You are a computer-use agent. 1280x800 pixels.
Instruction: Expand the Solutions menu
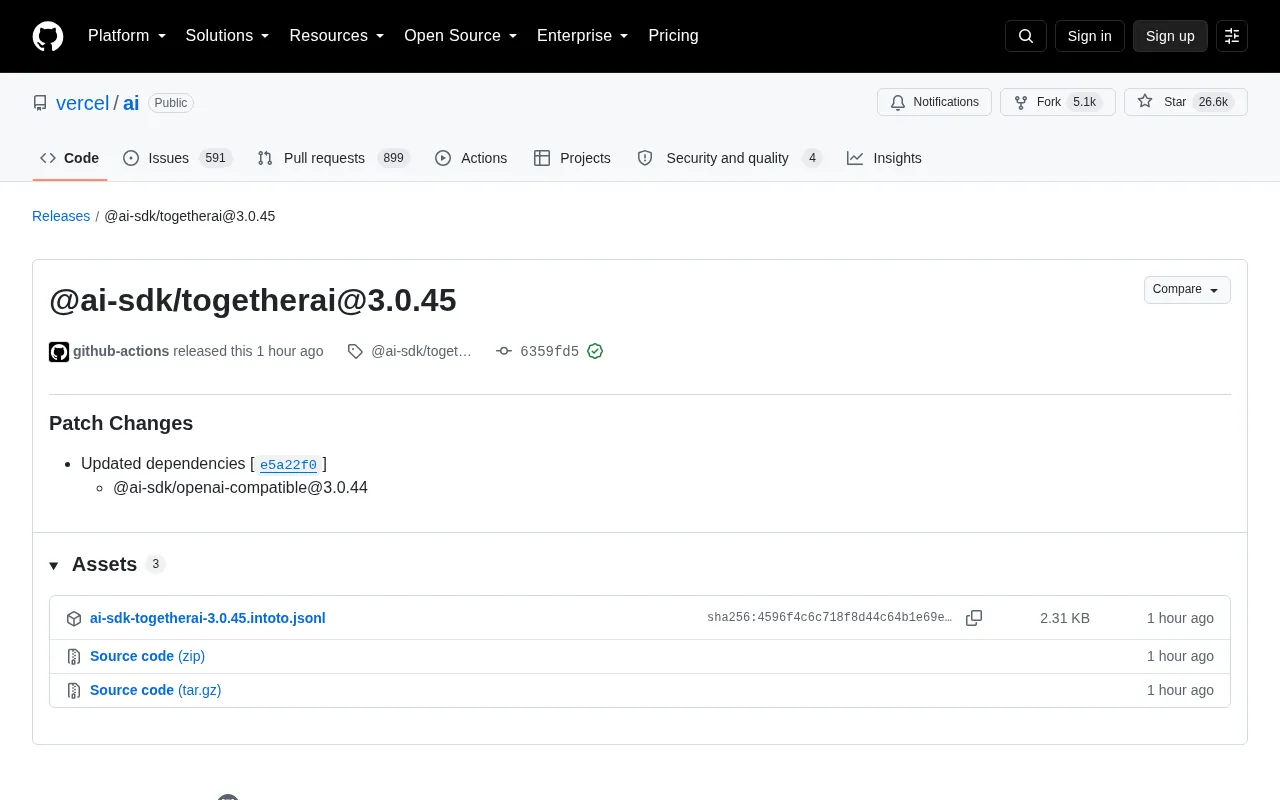point(228,36)
